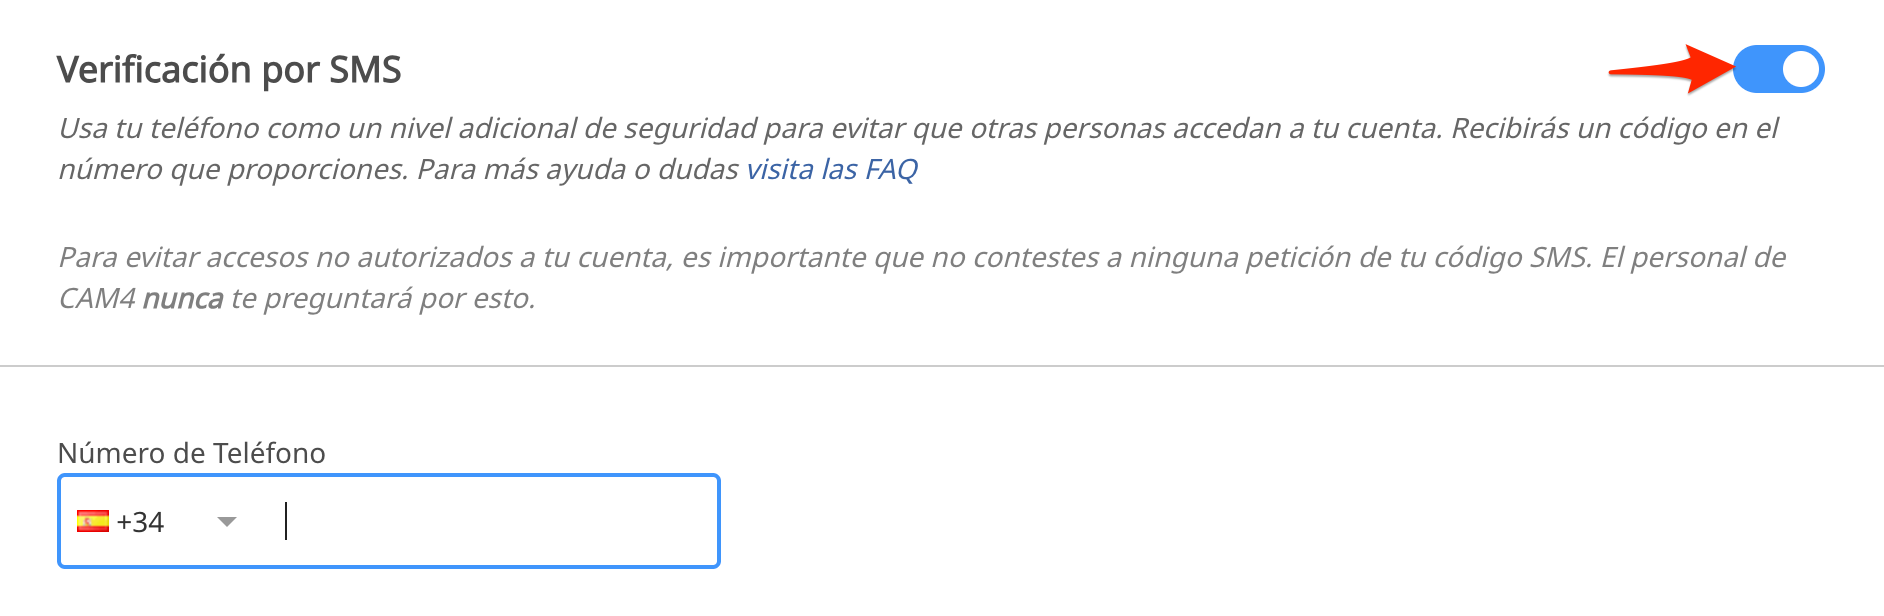Select the Número de Teléfono label
Screen dimensions: 1884x616
tap(192, 453)
